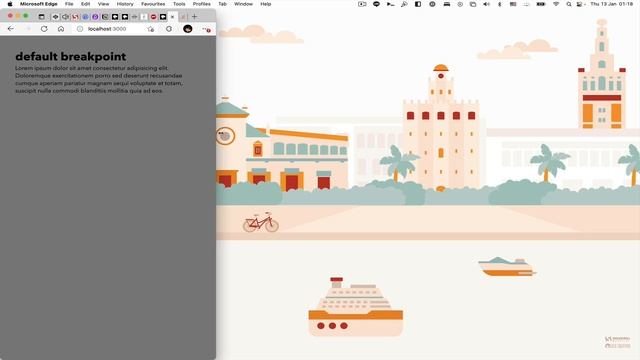Image resolution: width=640 pixels, height=360 pixels.
Task: Open the Edge profile avatar
Action: [x=188, y=29]
